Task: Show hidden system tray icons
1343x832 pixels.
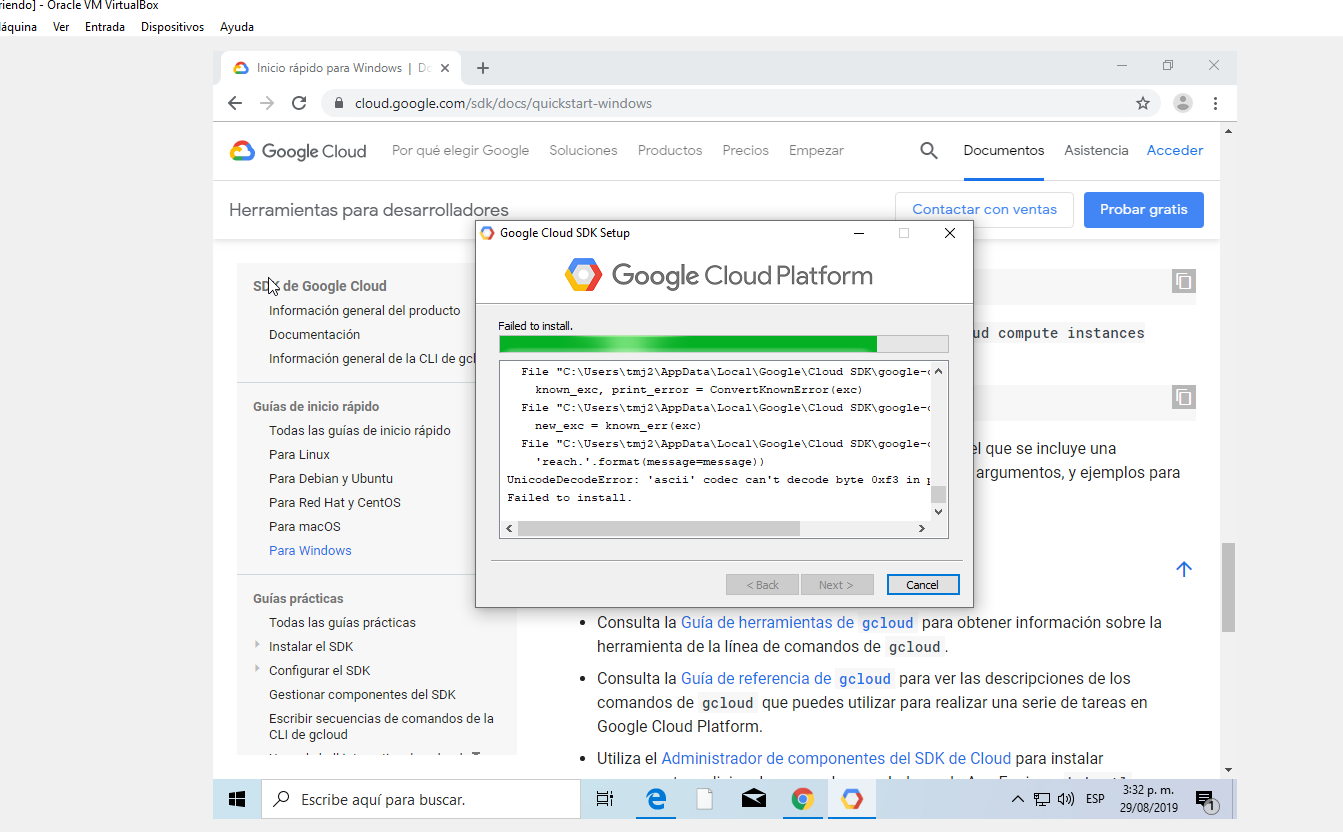Action: coord(1018,799)
